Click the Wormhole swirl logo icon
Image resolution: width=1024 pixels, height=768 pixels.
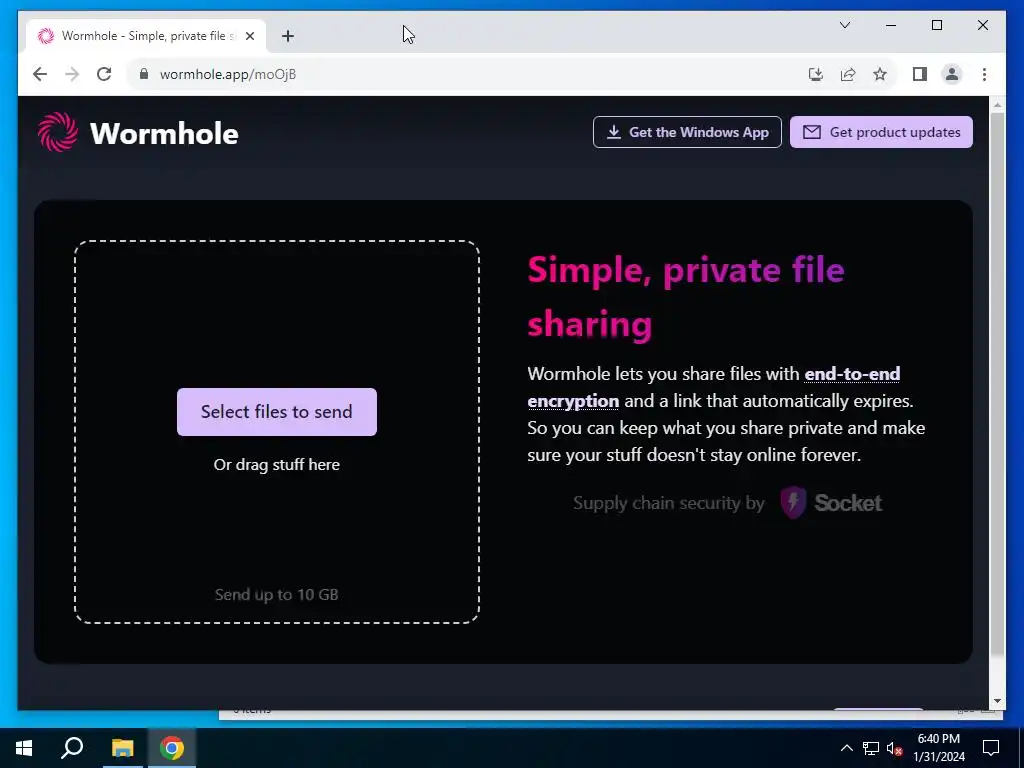[57, 132]
